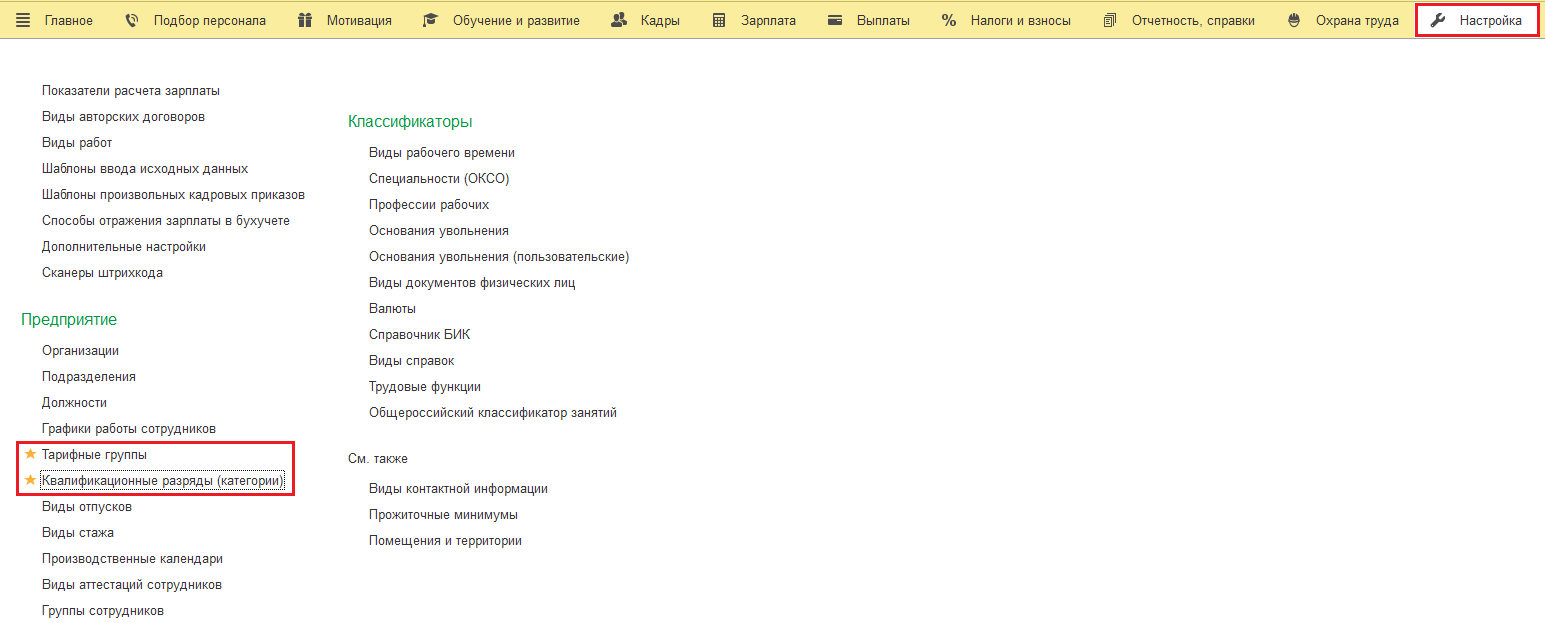Open Виды рабочего времени classifier

coord(441,152)
